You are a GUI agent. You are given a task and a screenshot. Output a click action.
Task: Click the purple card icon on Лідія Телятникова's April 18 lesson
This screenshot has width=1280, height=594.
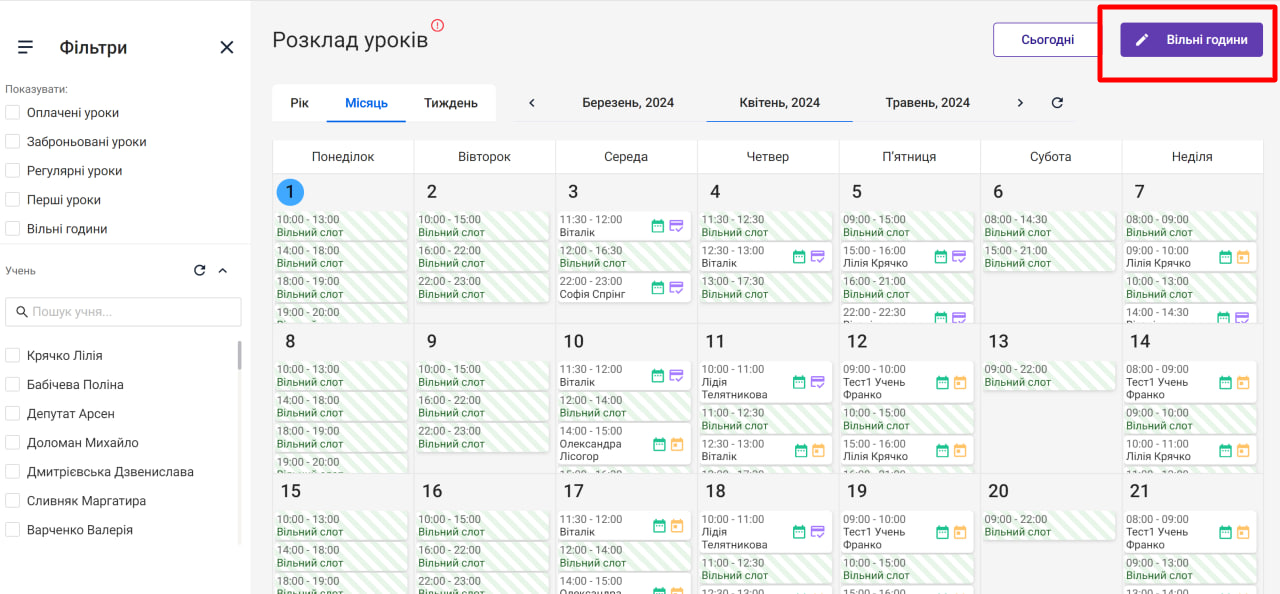pos(817,532)
